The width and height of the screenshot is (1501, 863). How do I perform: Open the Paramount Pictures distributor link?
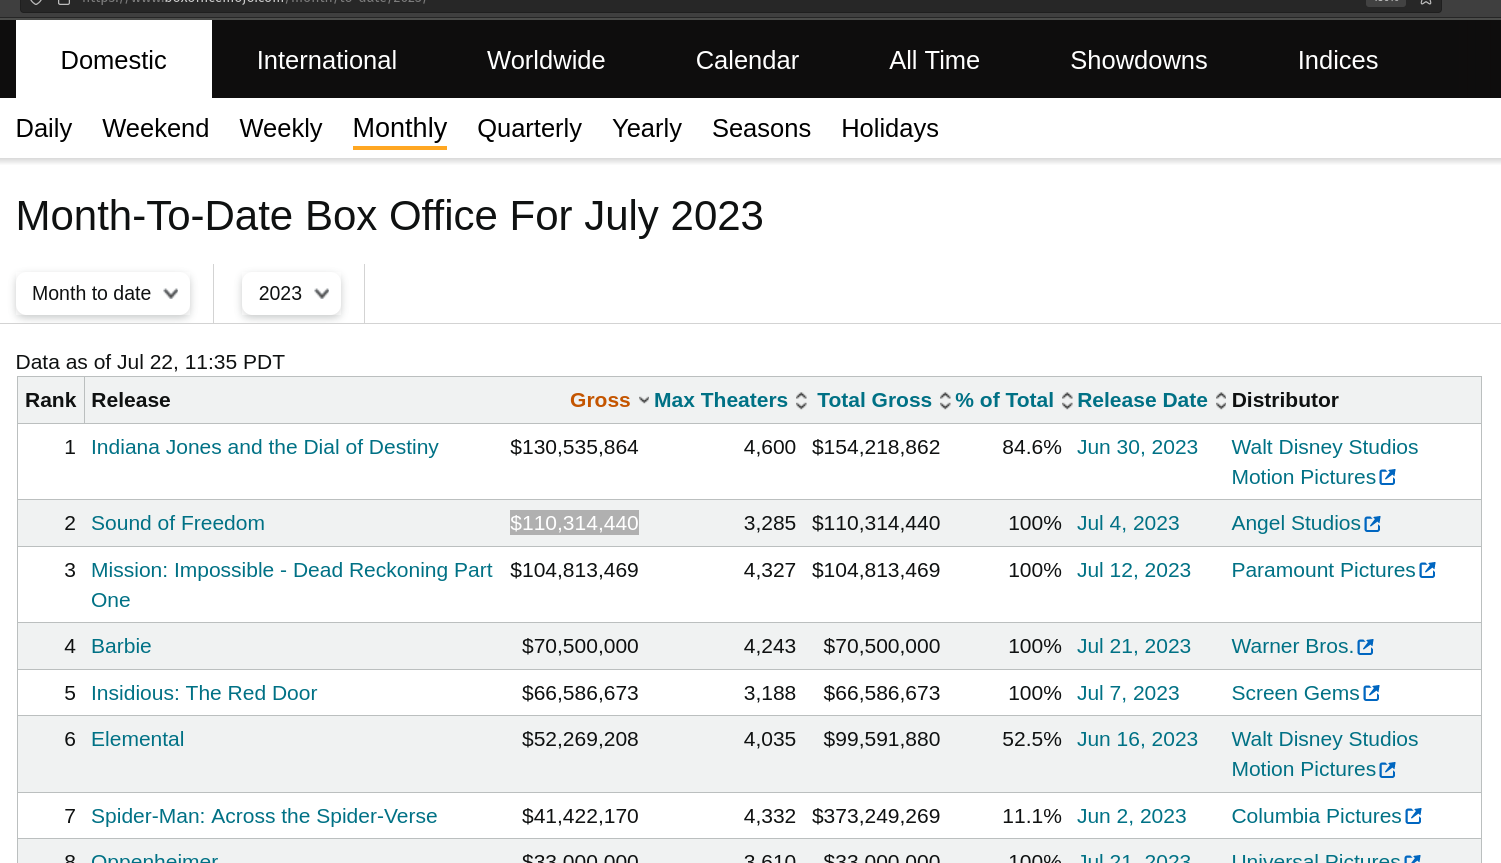pos(1324,570)
